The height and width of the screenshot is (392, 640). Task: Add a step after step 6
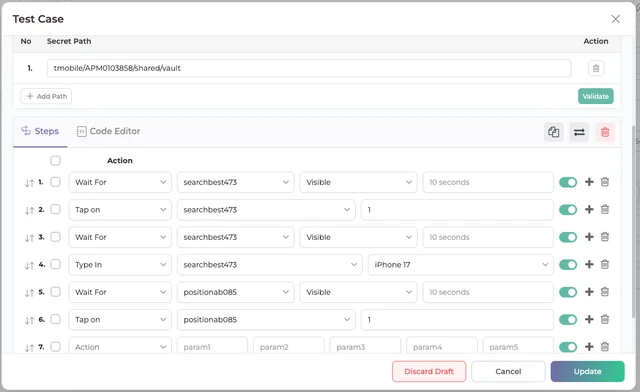pyautogui.click(x=589, y=319)
